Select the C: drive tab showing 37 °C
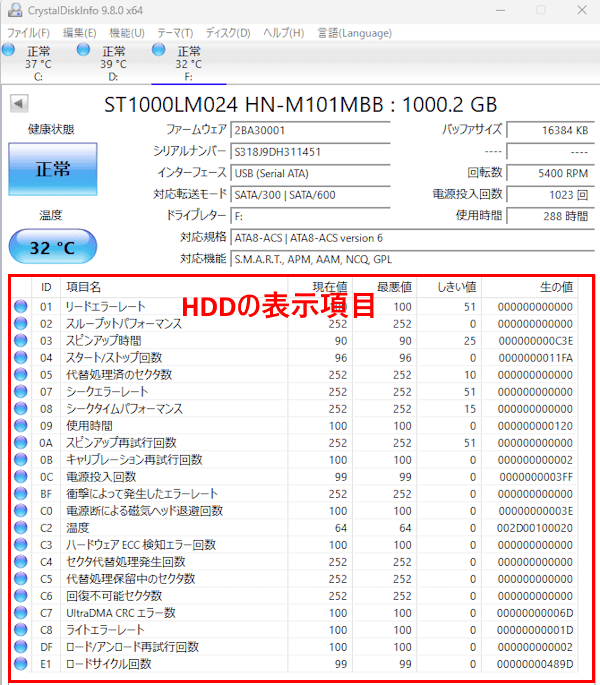Screen dimensions: 600x685 (38, 63)
